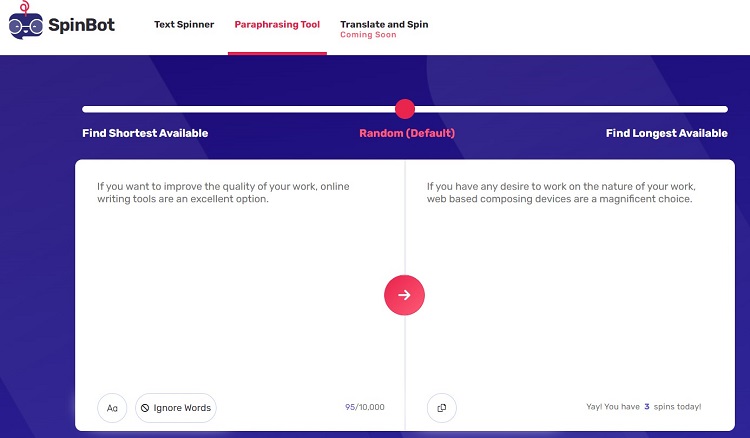Open the Ignore Words option

coord(176,408)
